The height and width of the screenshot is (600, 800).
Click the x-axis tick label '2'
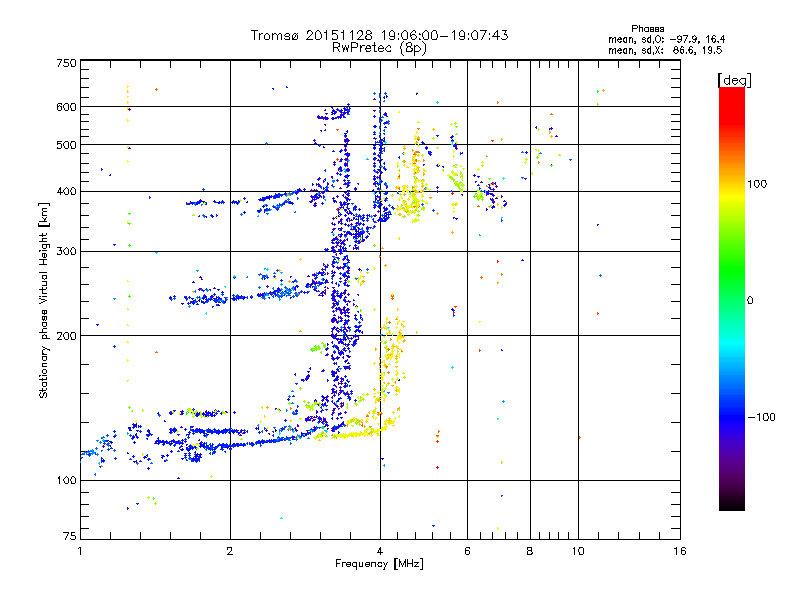(x=230, y=551)
